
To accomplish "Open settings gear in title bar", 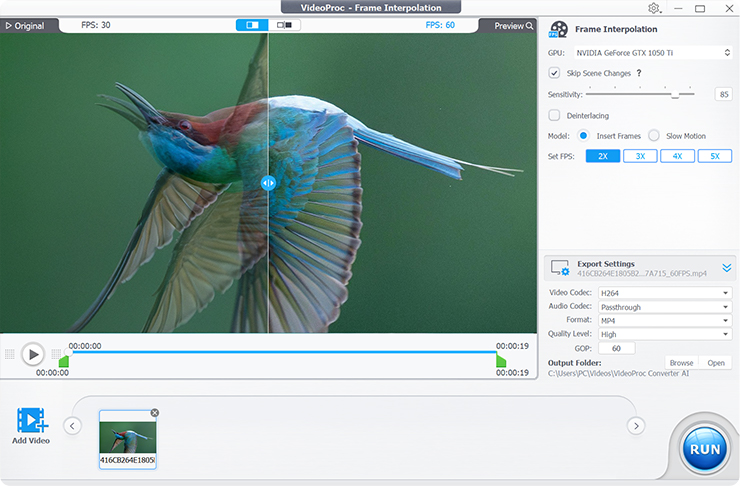I will 654,8.
